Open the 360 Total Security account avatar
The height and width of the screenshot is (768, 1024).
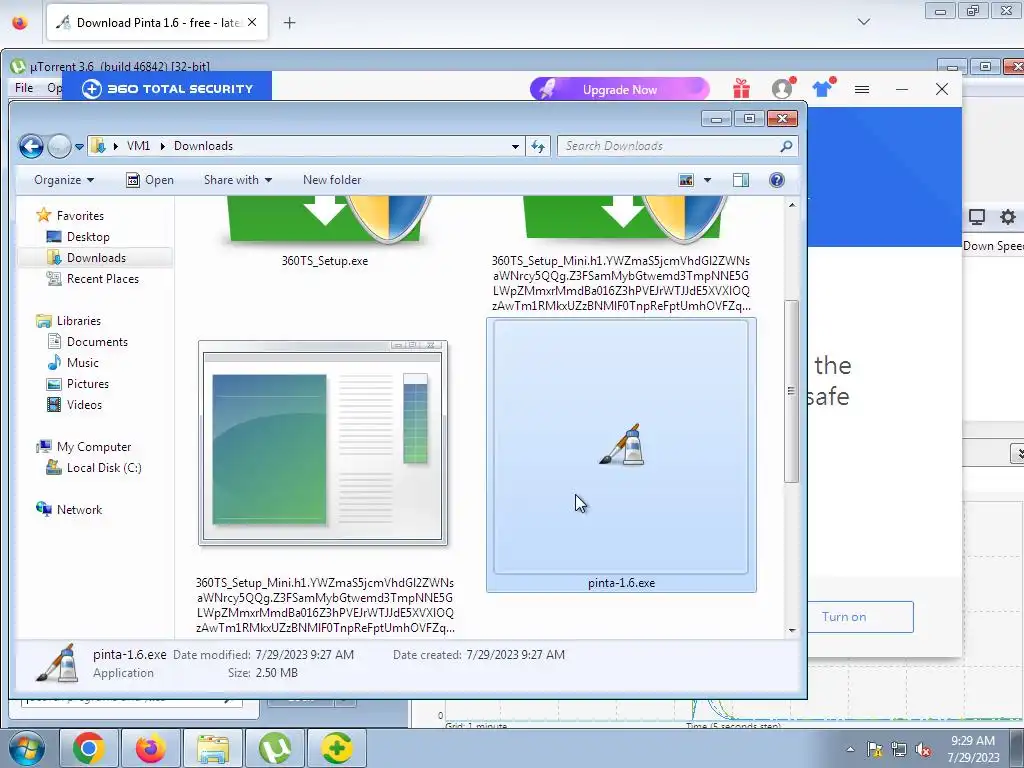coord(782,88)
